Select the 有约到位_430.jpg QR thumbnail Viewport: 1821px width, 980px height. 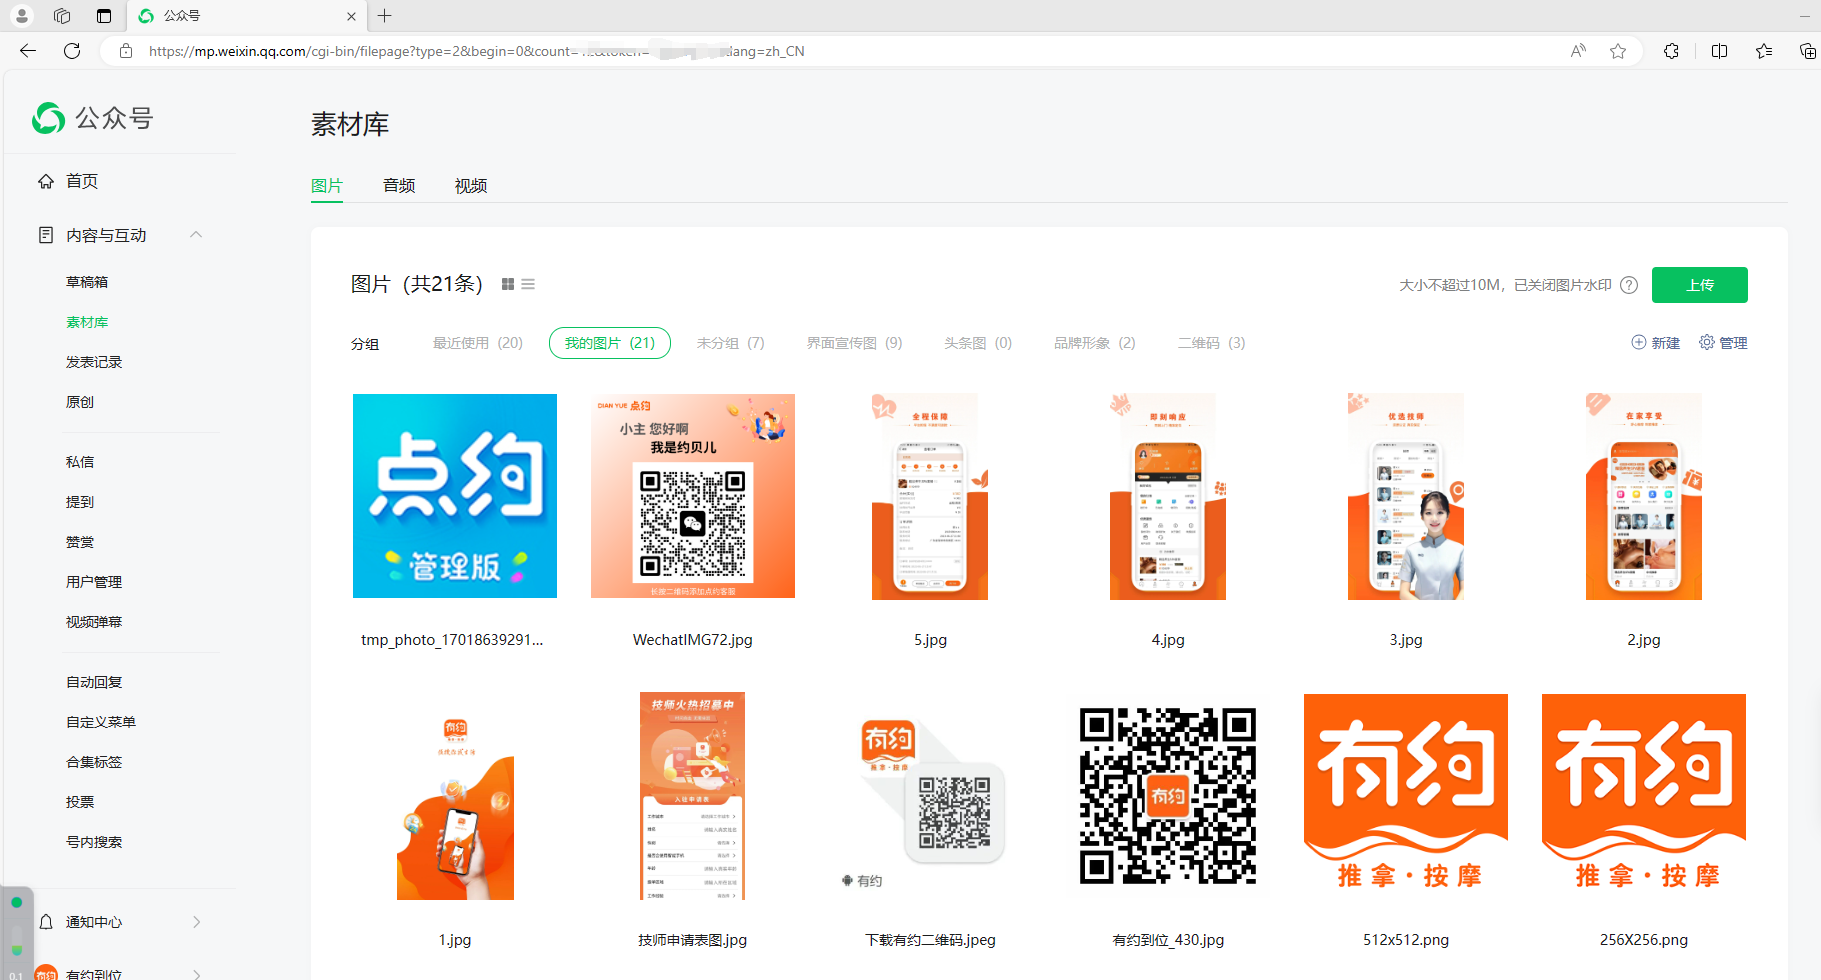pos(1168,796)
